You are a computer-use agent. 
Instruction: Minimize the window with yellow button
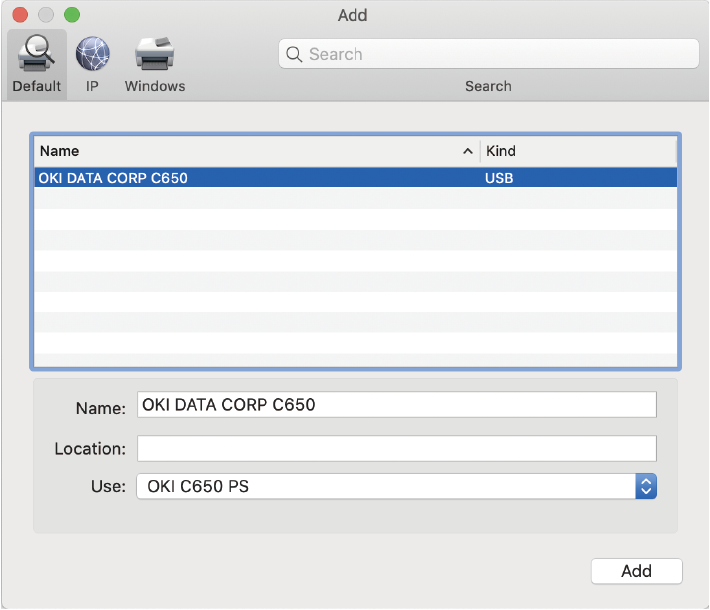46,15
